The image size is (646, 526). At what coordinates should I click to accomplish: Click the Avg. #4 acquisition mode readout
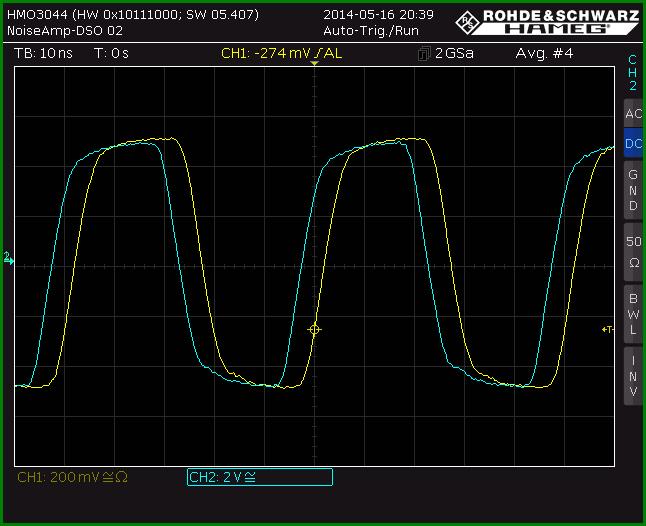click(544, 53)
